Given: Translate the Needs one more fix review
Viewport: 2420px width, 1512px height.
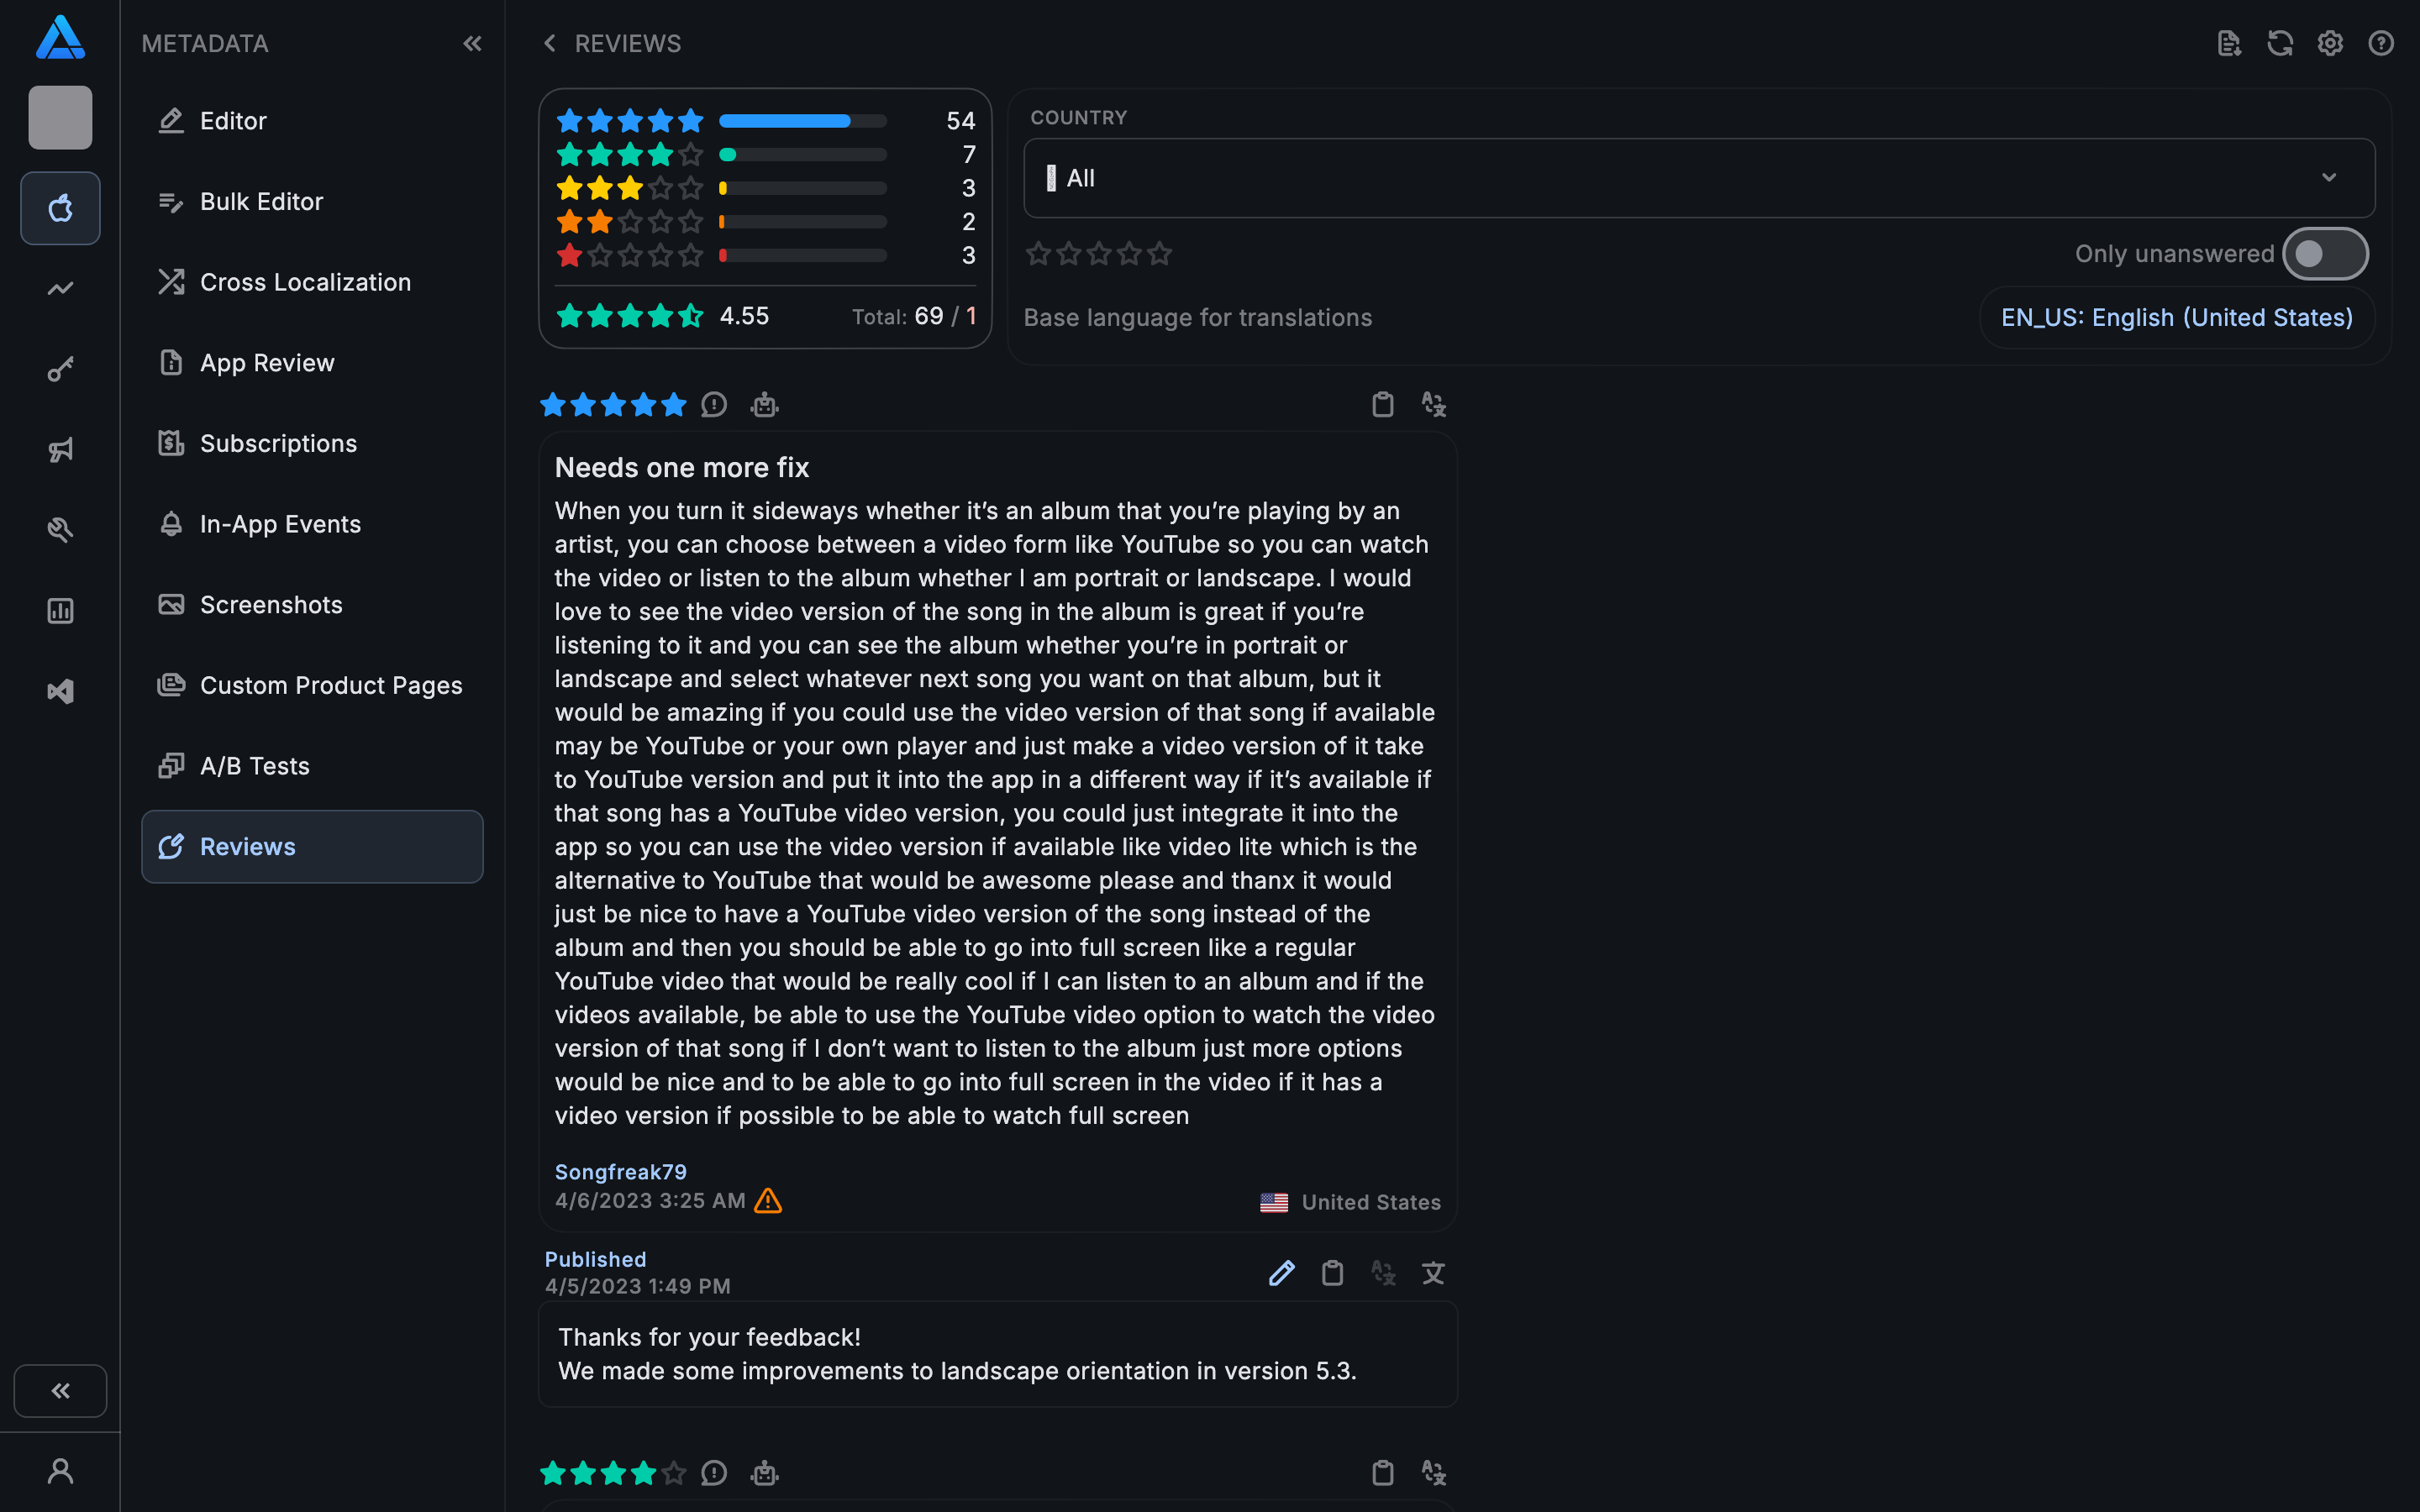Looking at the screenshot, I should click(1433, 405).
